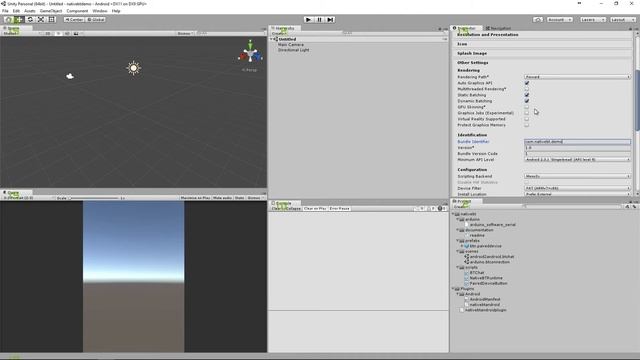
Task: Click the Step frame button
Action: click(330, 20)
